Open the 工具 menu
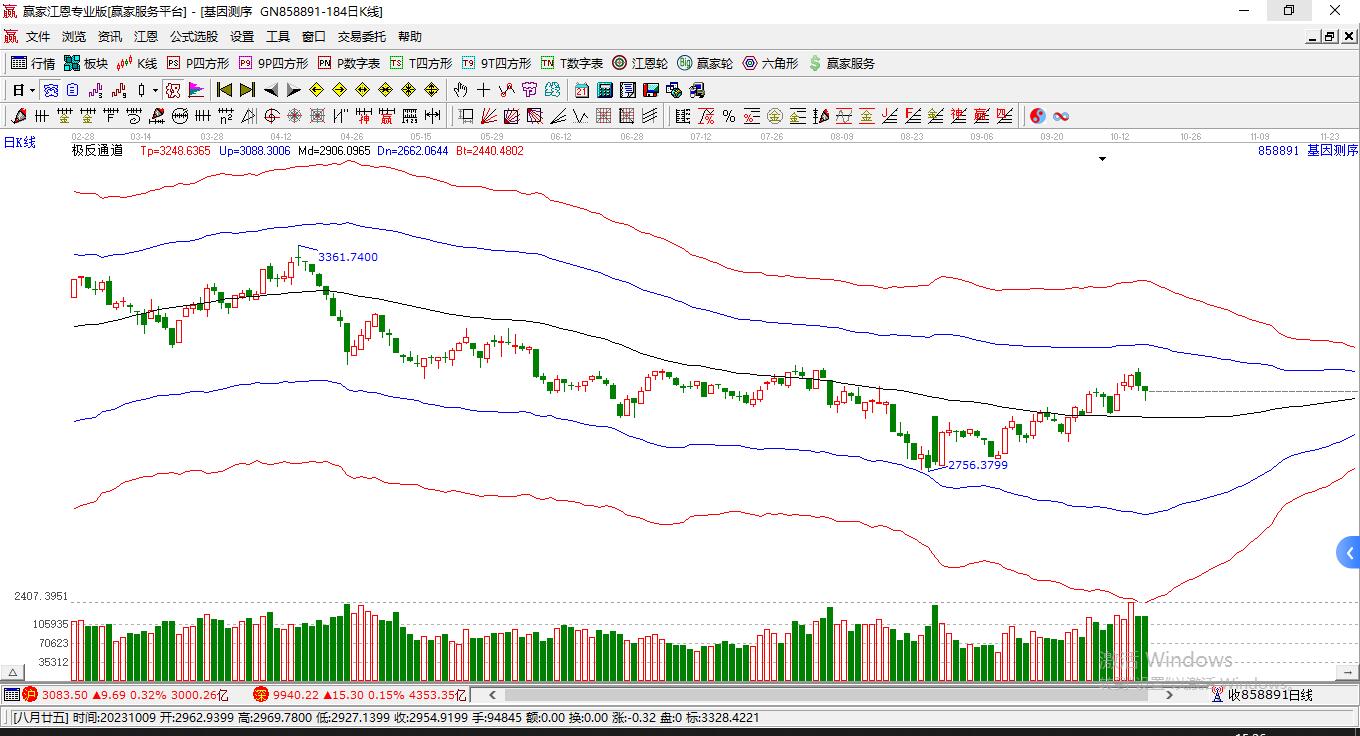 click(278, 36)
